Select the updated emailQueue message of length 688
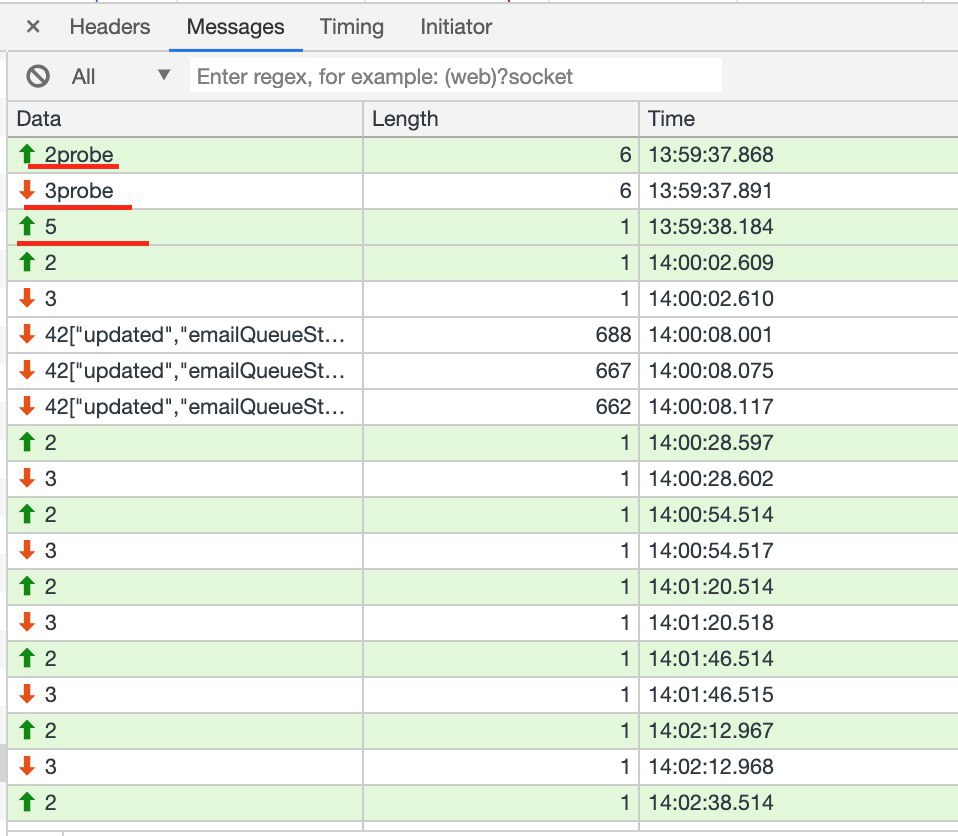This screenshot has width=958, height=836. point(483,335)
